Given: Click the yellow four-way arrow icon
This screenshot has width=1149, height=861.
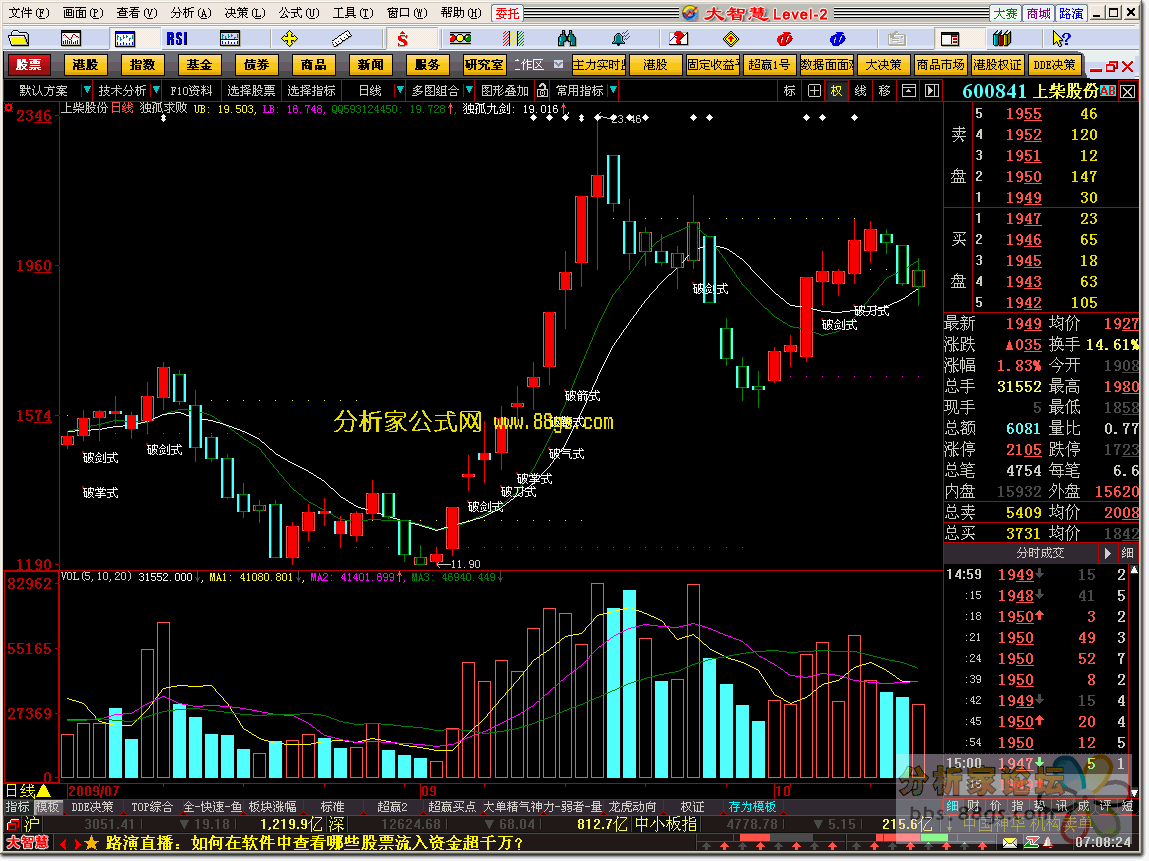Looking at the screenshot, I should [x=289, y=39].
